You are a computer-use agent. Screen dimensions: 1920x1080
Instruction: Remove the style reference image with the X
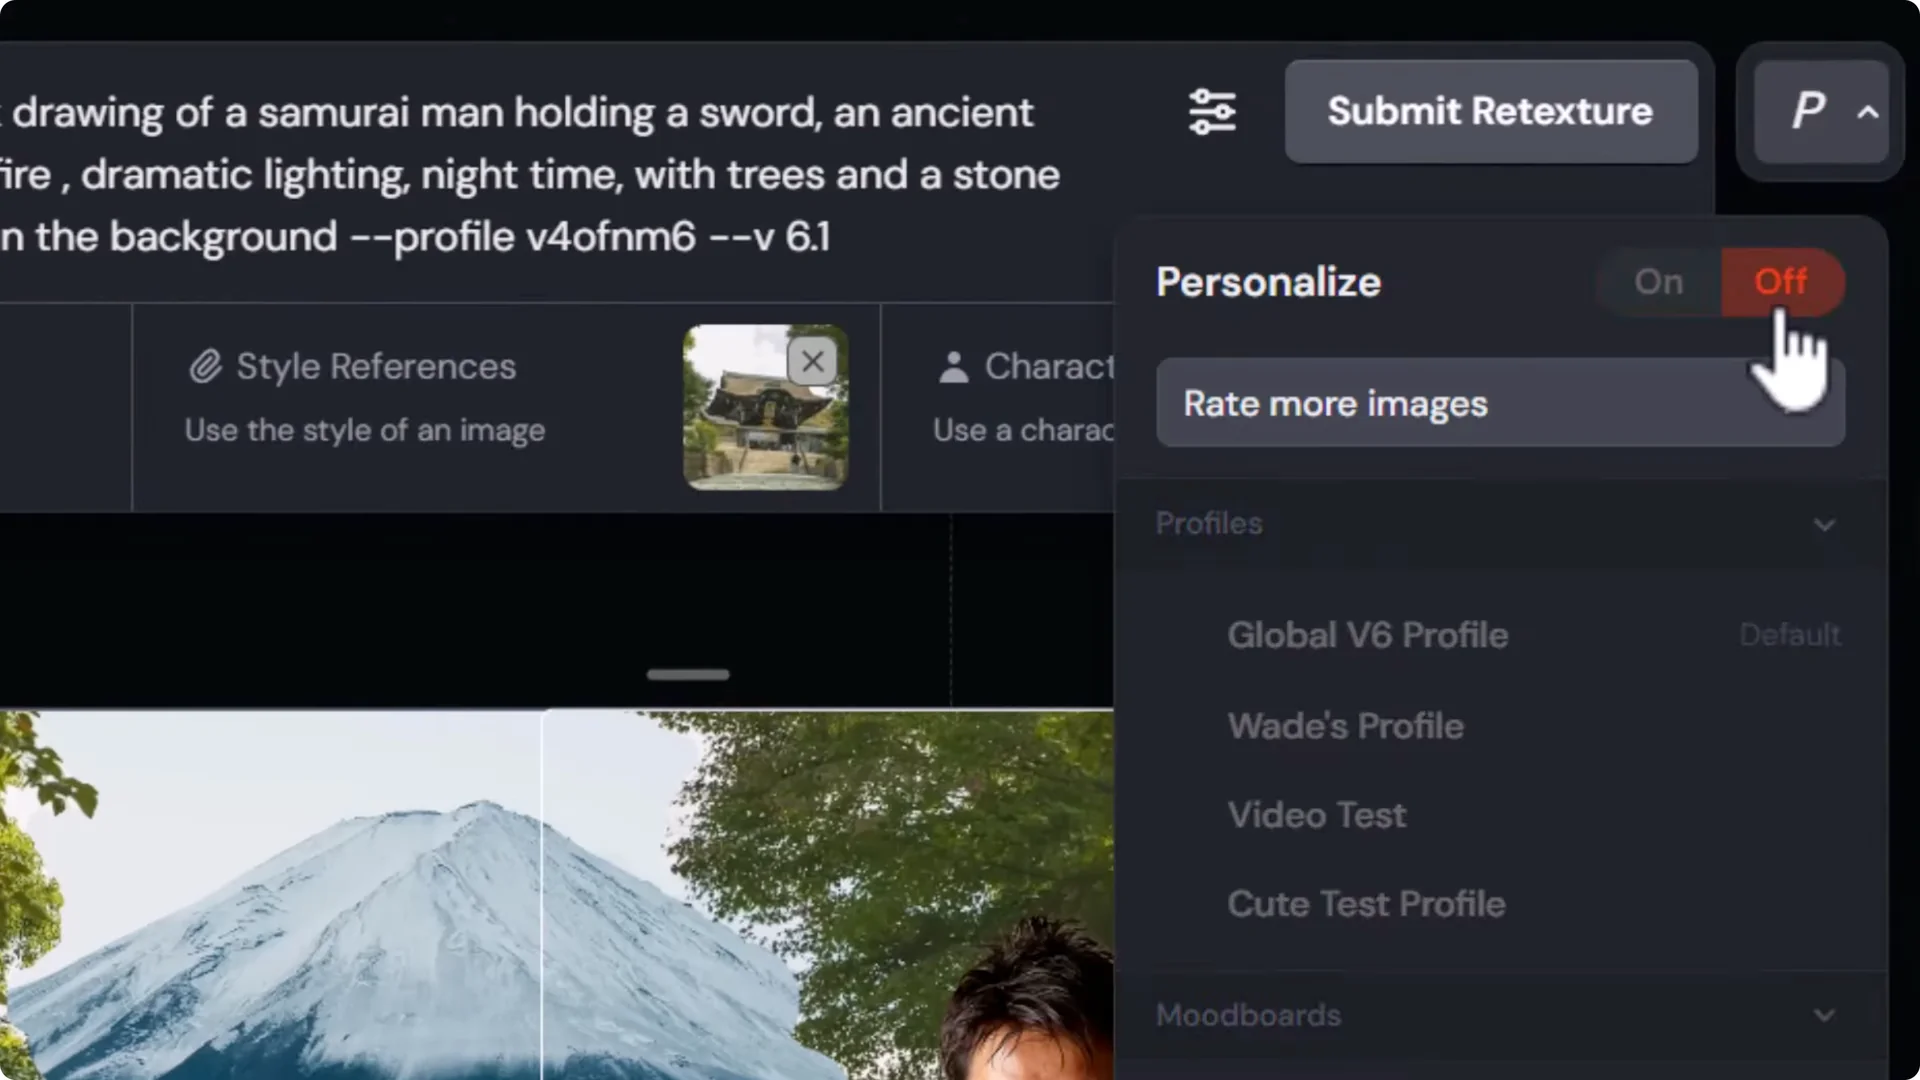(x=812, y=361)
